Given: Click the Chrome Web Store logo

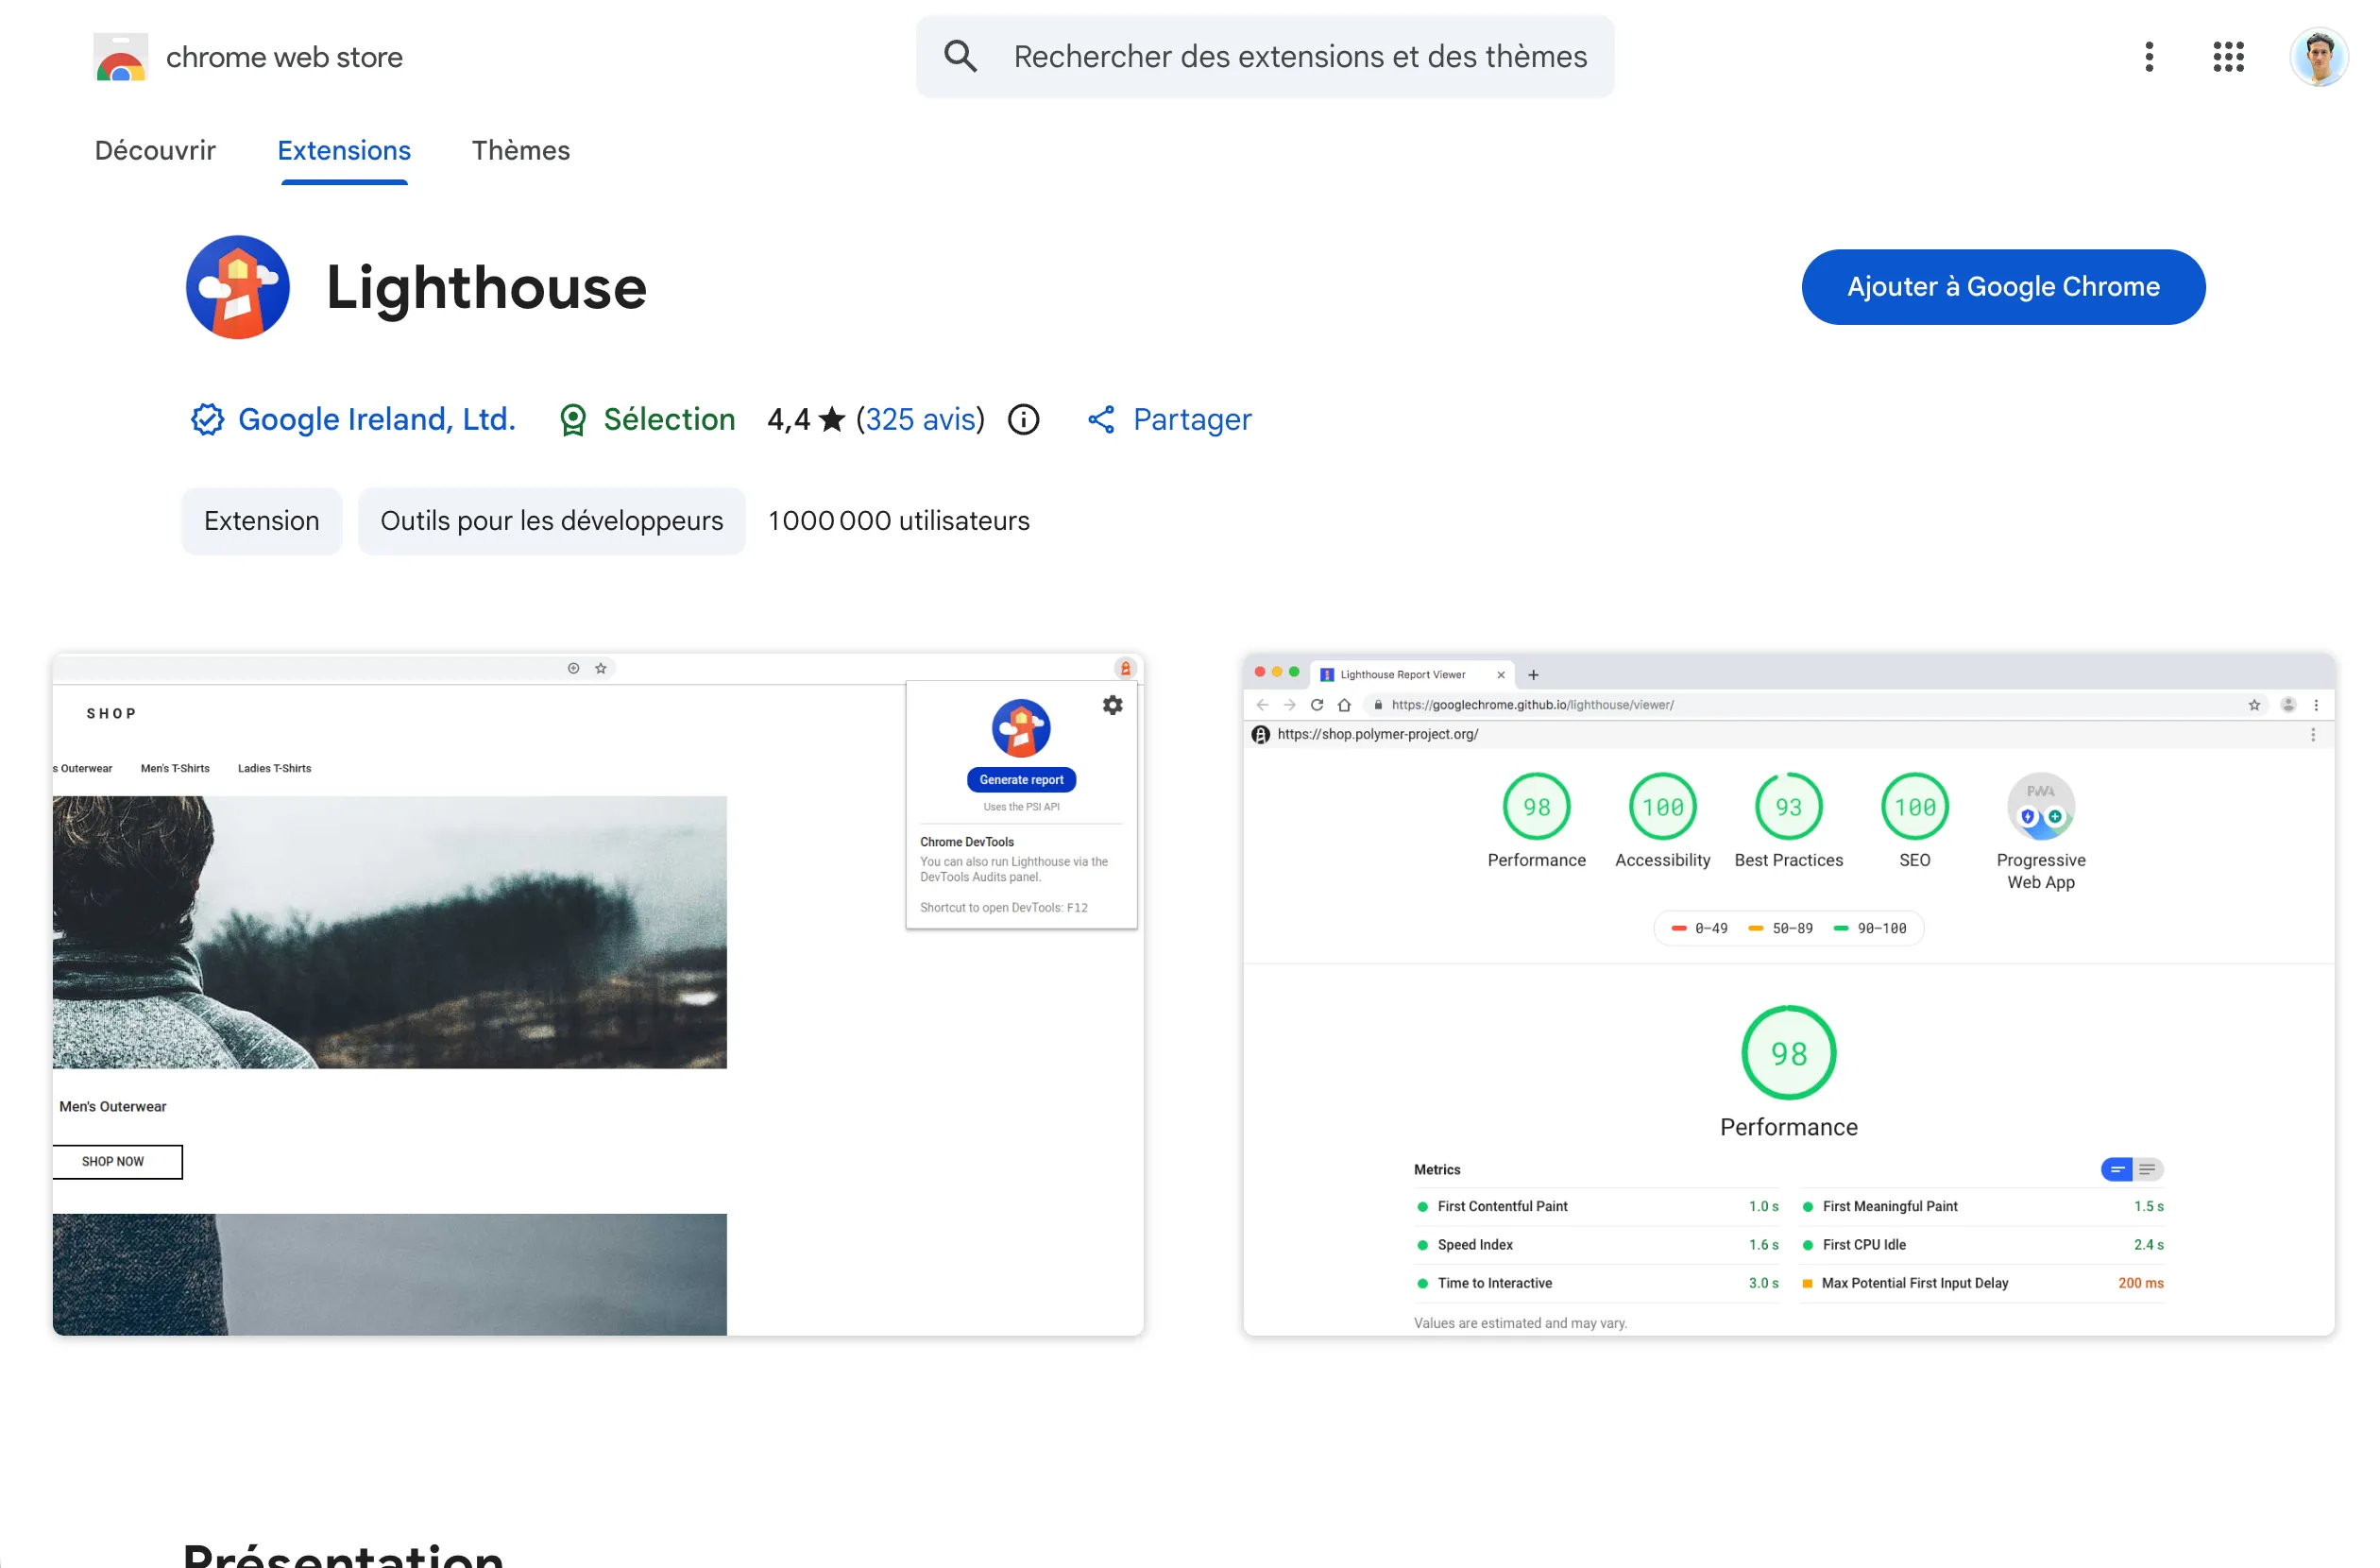Looking at the screenshot, I should pos(120,57).
